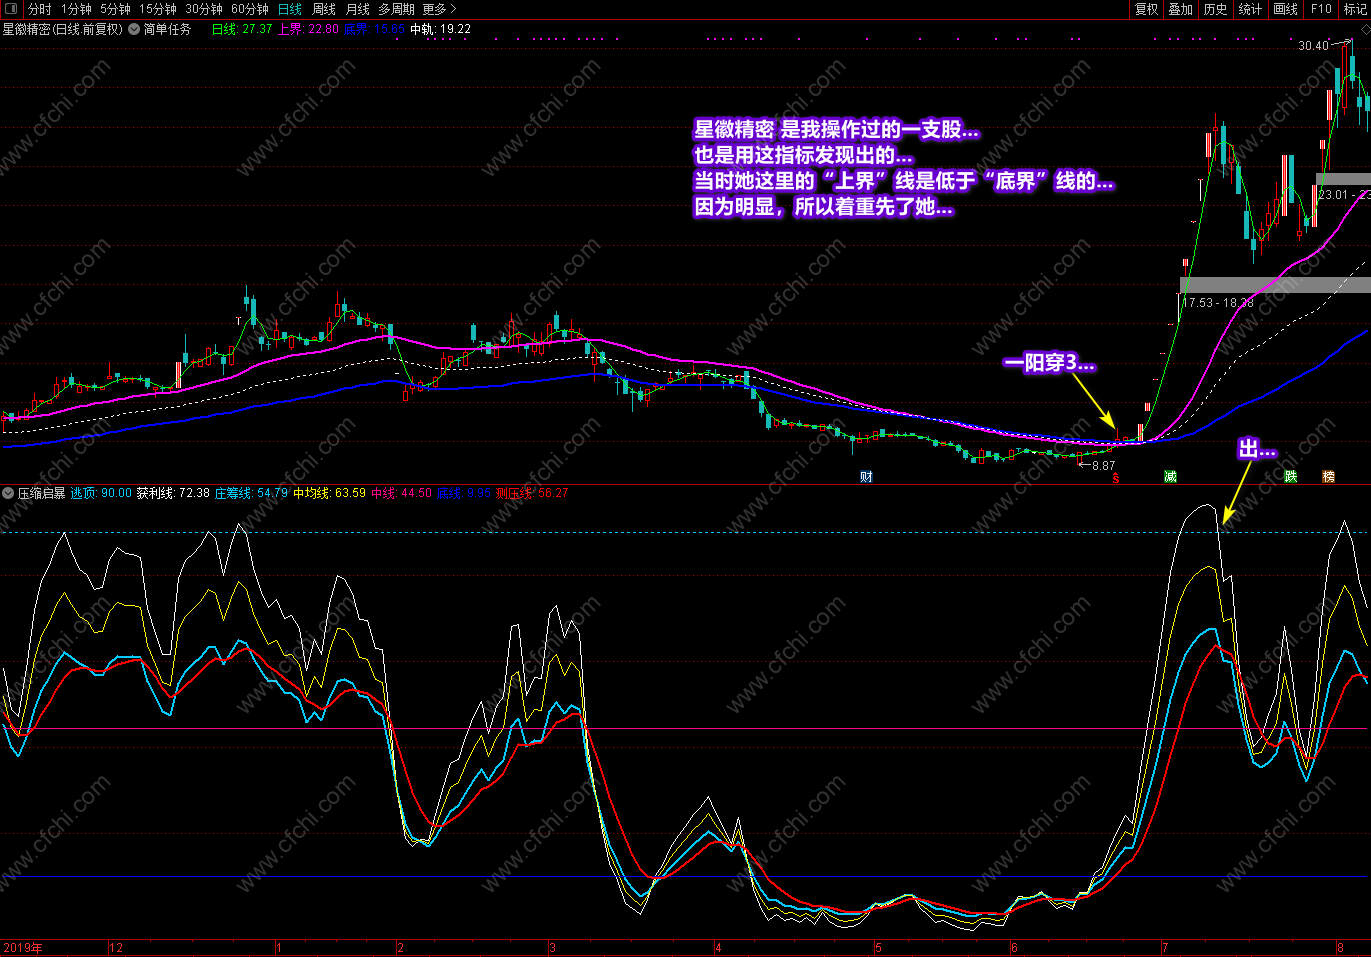The width and height of the screenshot is (1371, 957).
Task: Click the 日线: 27.37 indicator value
Action: click(x=242, y=29)
